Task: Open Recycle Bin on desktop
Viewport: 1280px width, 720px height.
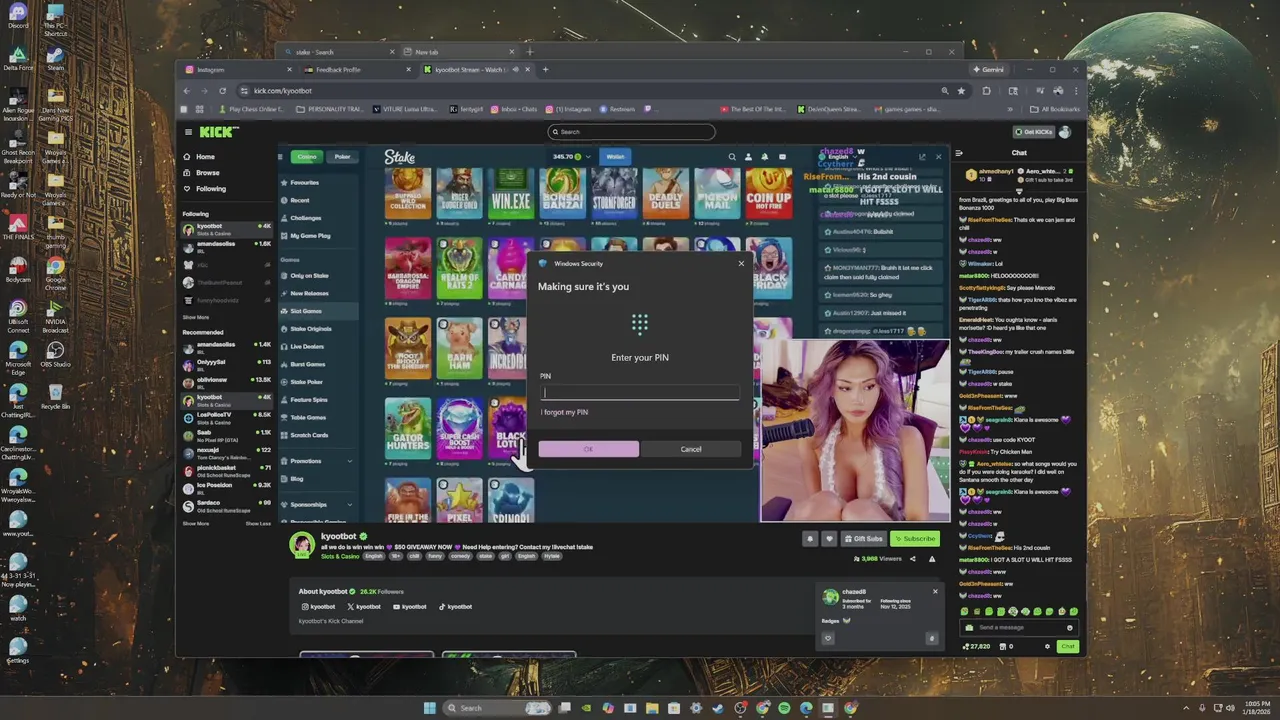Action: coord(55,396)
